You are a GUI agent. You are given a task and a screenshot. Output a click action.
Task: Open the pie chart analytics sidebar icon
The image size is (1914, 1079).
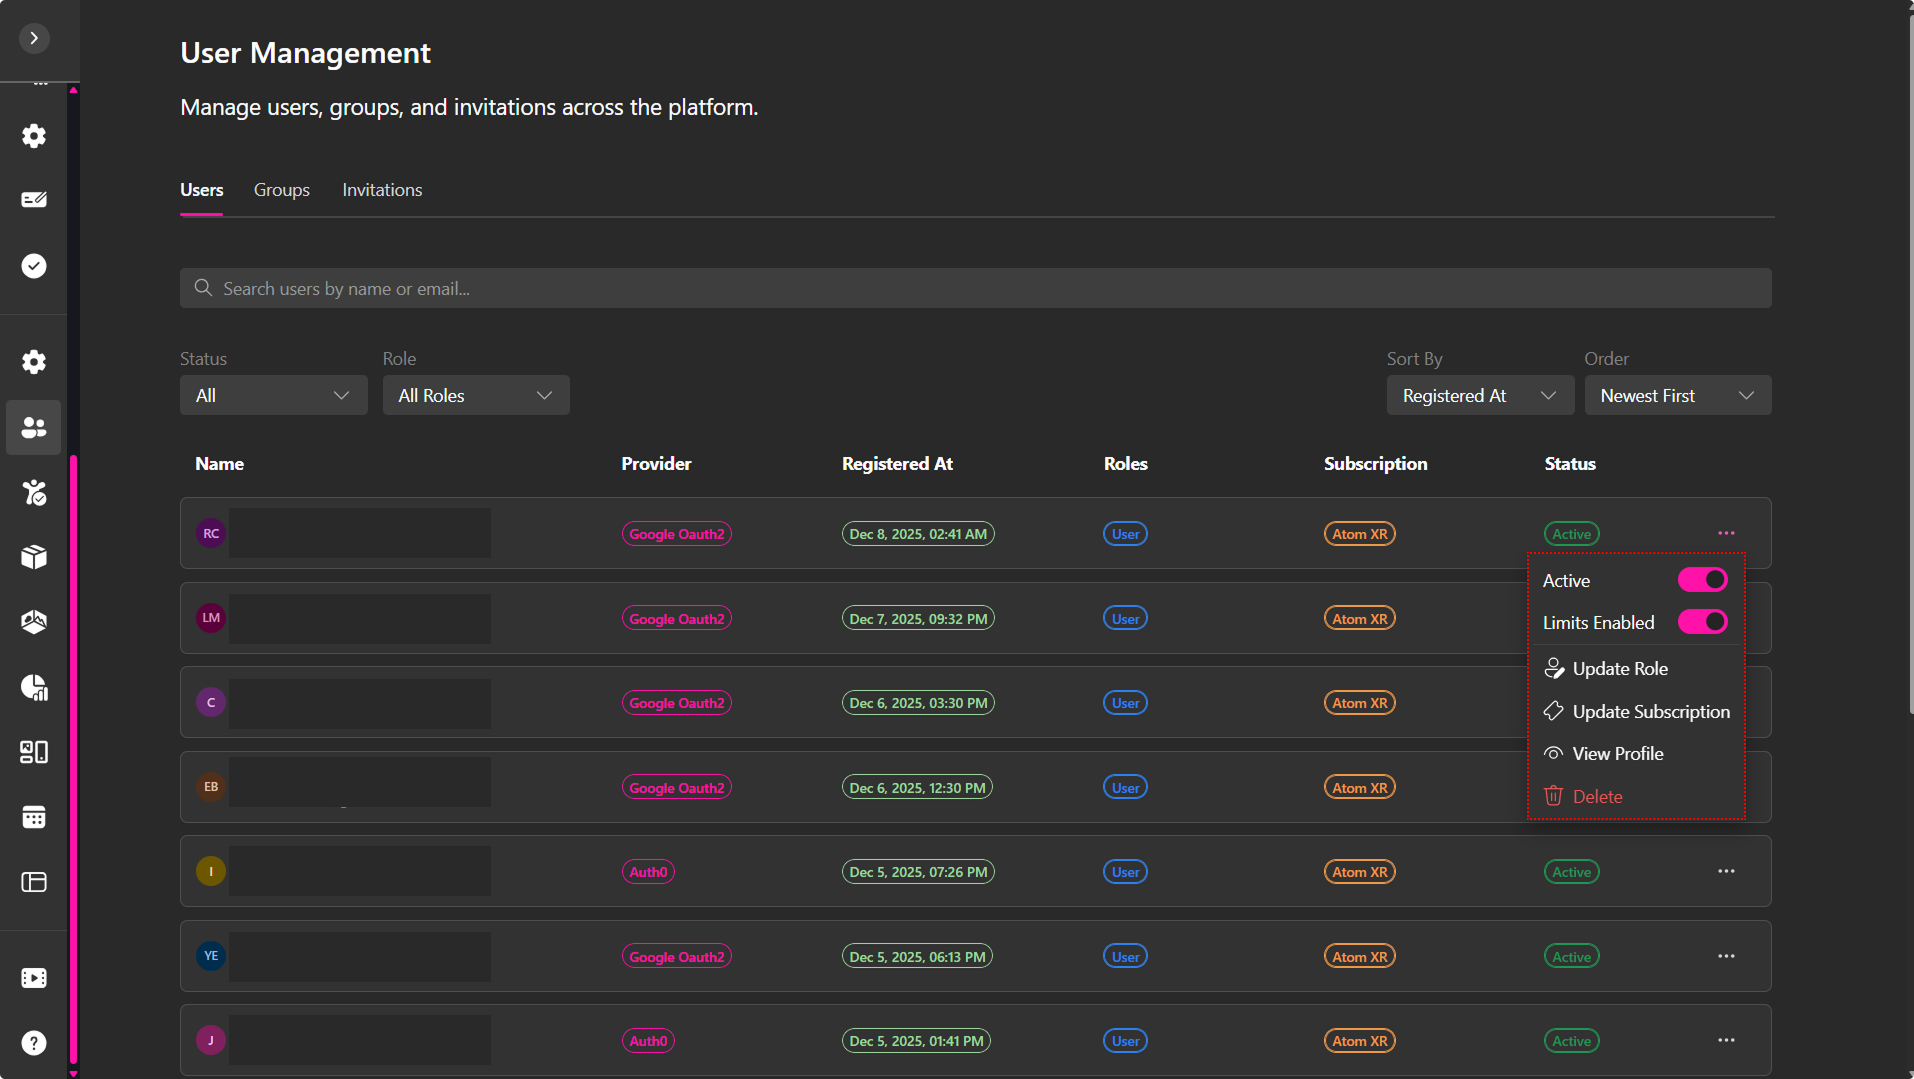(x=34, y=687)
